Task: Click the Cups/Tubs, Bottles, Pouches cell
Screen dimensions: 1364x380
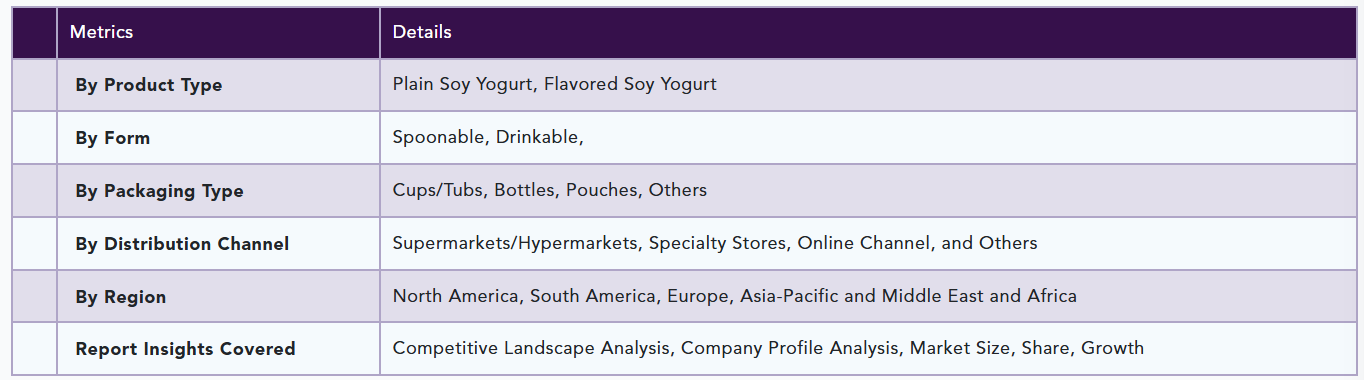Action: pyautogui.click(x=868, y=191)
